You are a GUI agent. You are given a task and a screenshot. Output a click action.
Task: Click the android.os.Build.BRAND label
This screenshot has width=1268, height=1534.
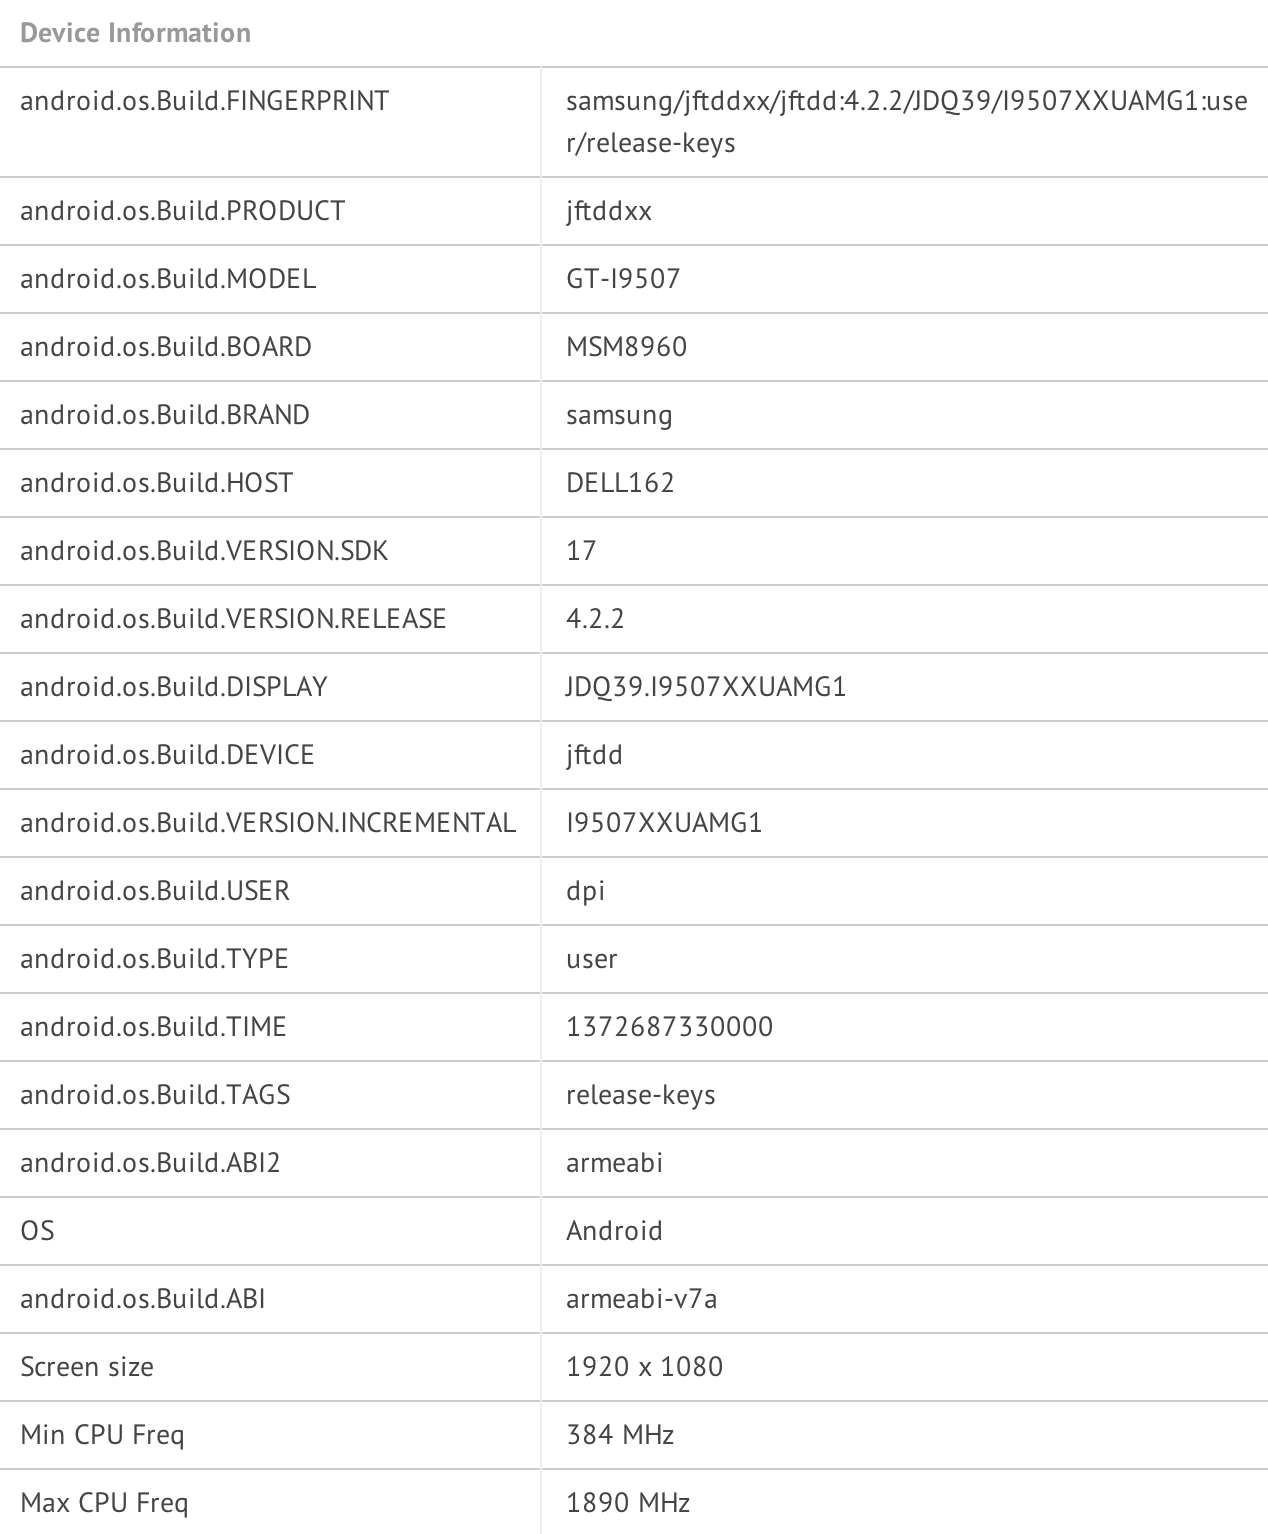click(165, 415)
